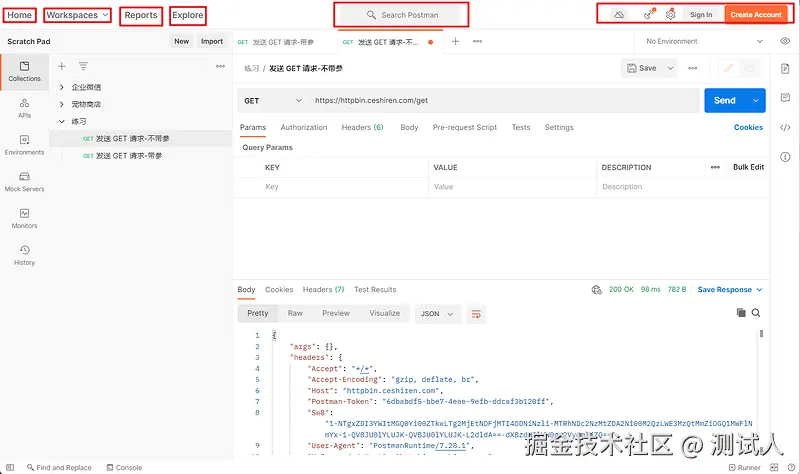Switch to the response Headers (7) tab

[323, 290]
